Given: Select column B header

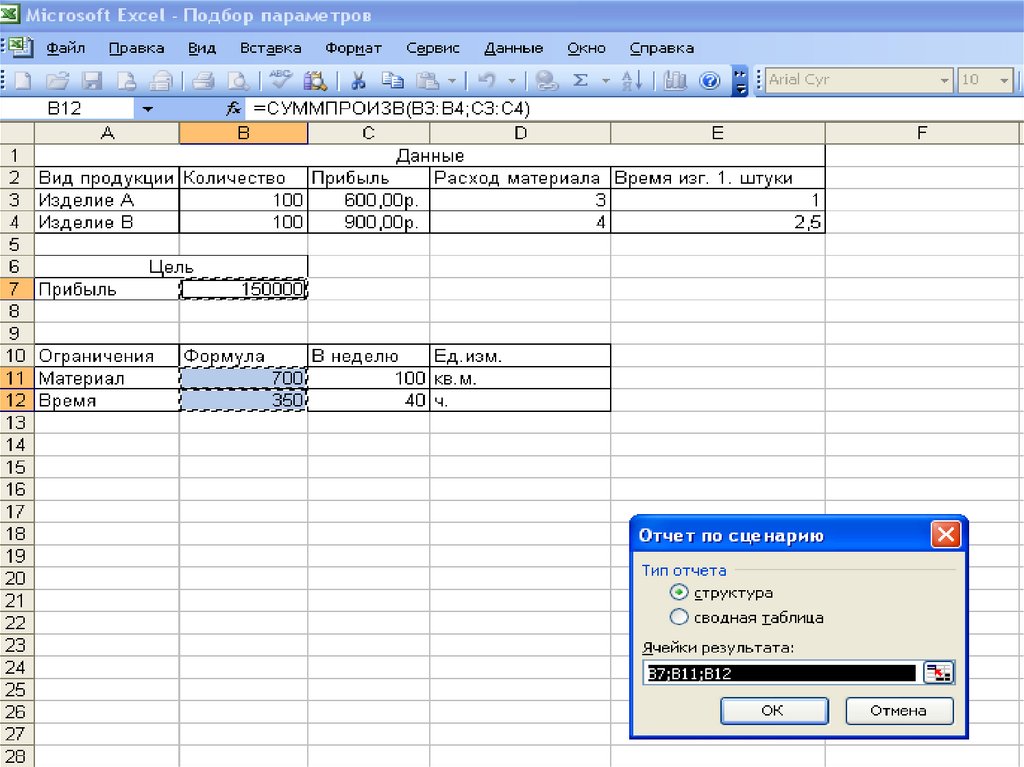Looking at the screenshot, I should coord(243,133).
